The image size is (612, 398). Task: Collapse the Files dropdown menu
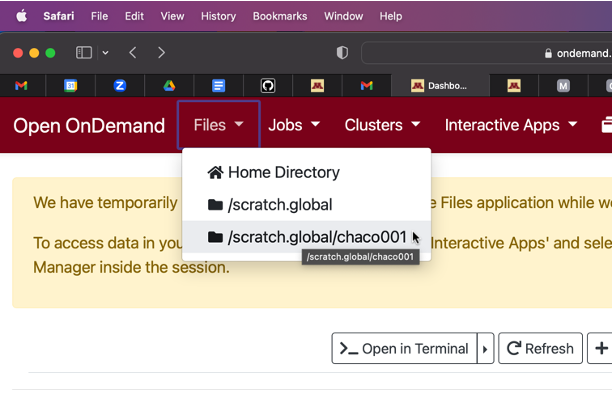click(x=219, y=125)
